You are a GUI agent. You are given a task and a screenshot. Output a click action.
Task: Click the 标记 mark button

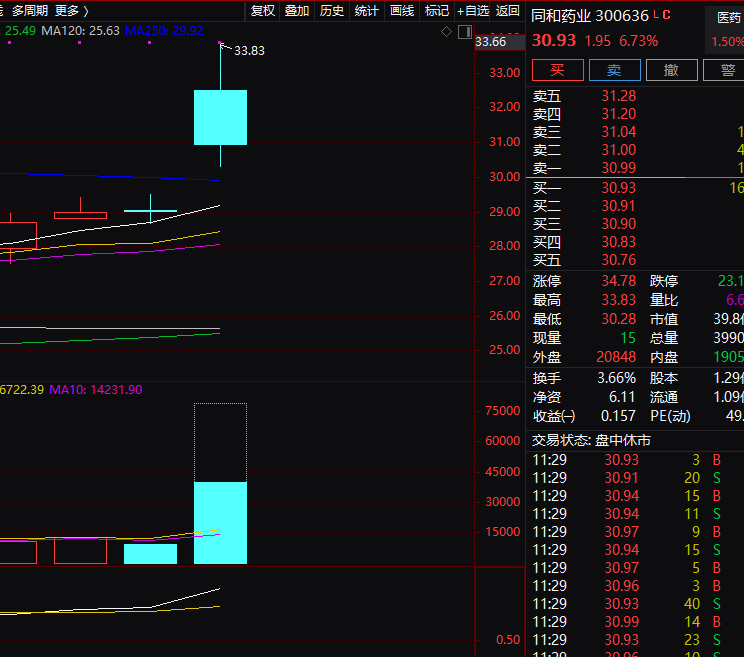pos(437,10)
